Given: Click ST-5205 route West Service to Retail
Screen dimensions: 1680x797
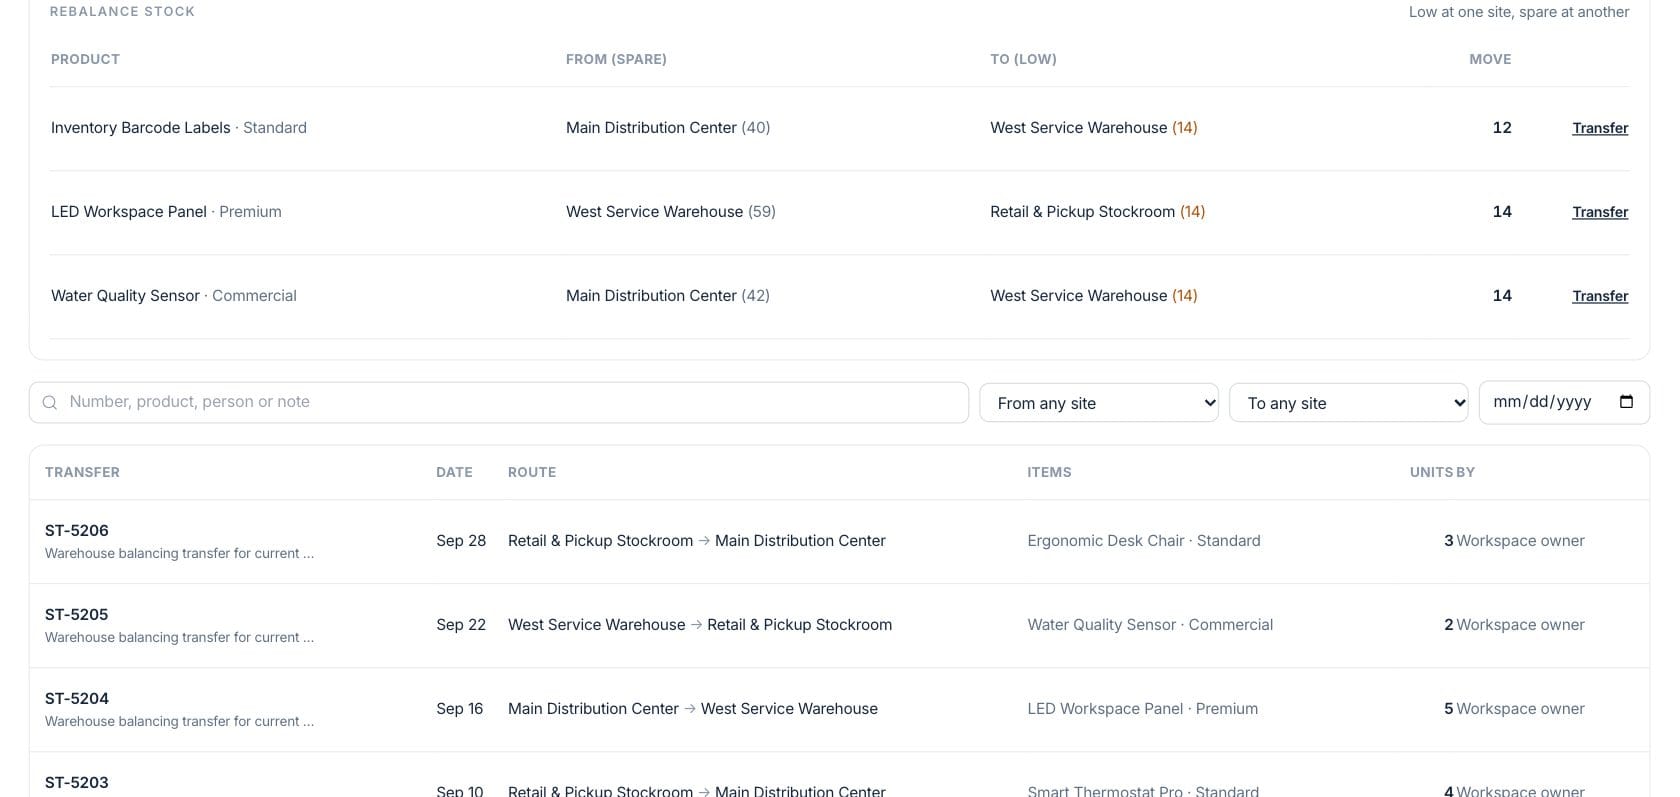Looking at the screenshot, I should point(700,625).
